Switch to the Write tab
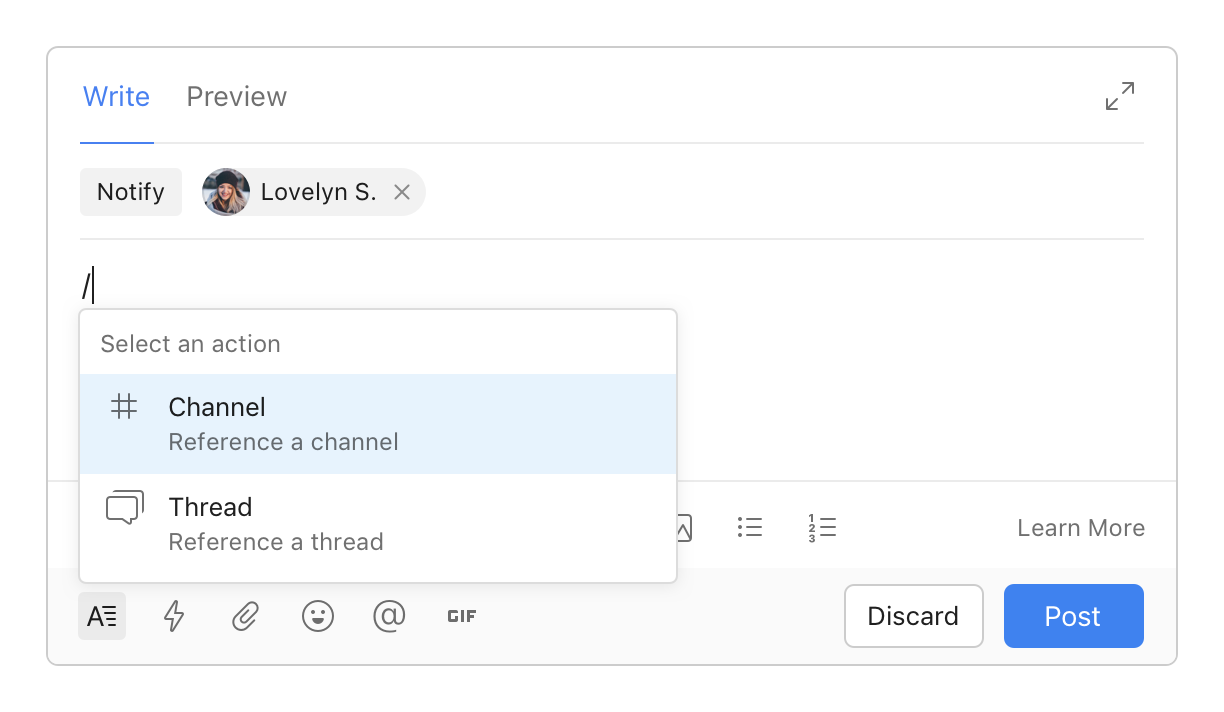1224x712 pixels. (116, 97)
